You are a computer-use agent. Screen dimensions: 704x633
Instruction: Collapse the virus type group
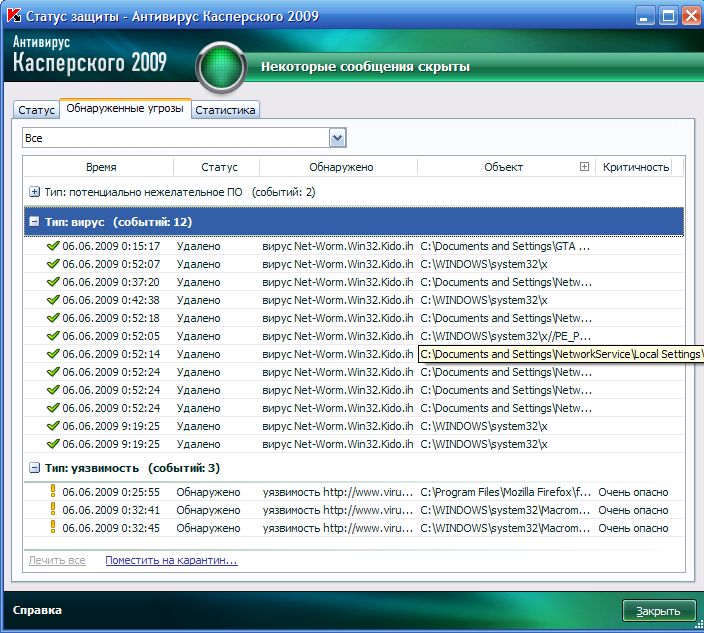click(35, 222)
